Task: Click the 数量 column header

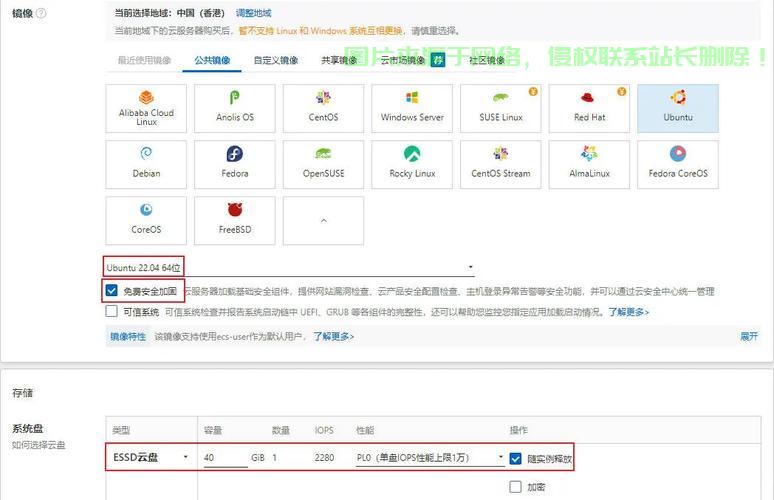Action: click(x=281, y=430)
